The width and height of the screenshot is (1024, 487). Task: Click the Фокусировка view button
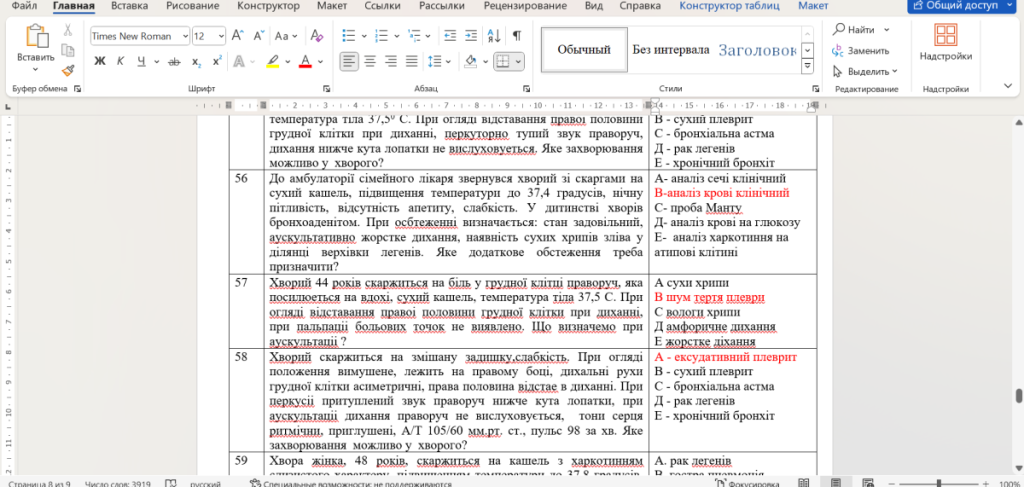747,484
